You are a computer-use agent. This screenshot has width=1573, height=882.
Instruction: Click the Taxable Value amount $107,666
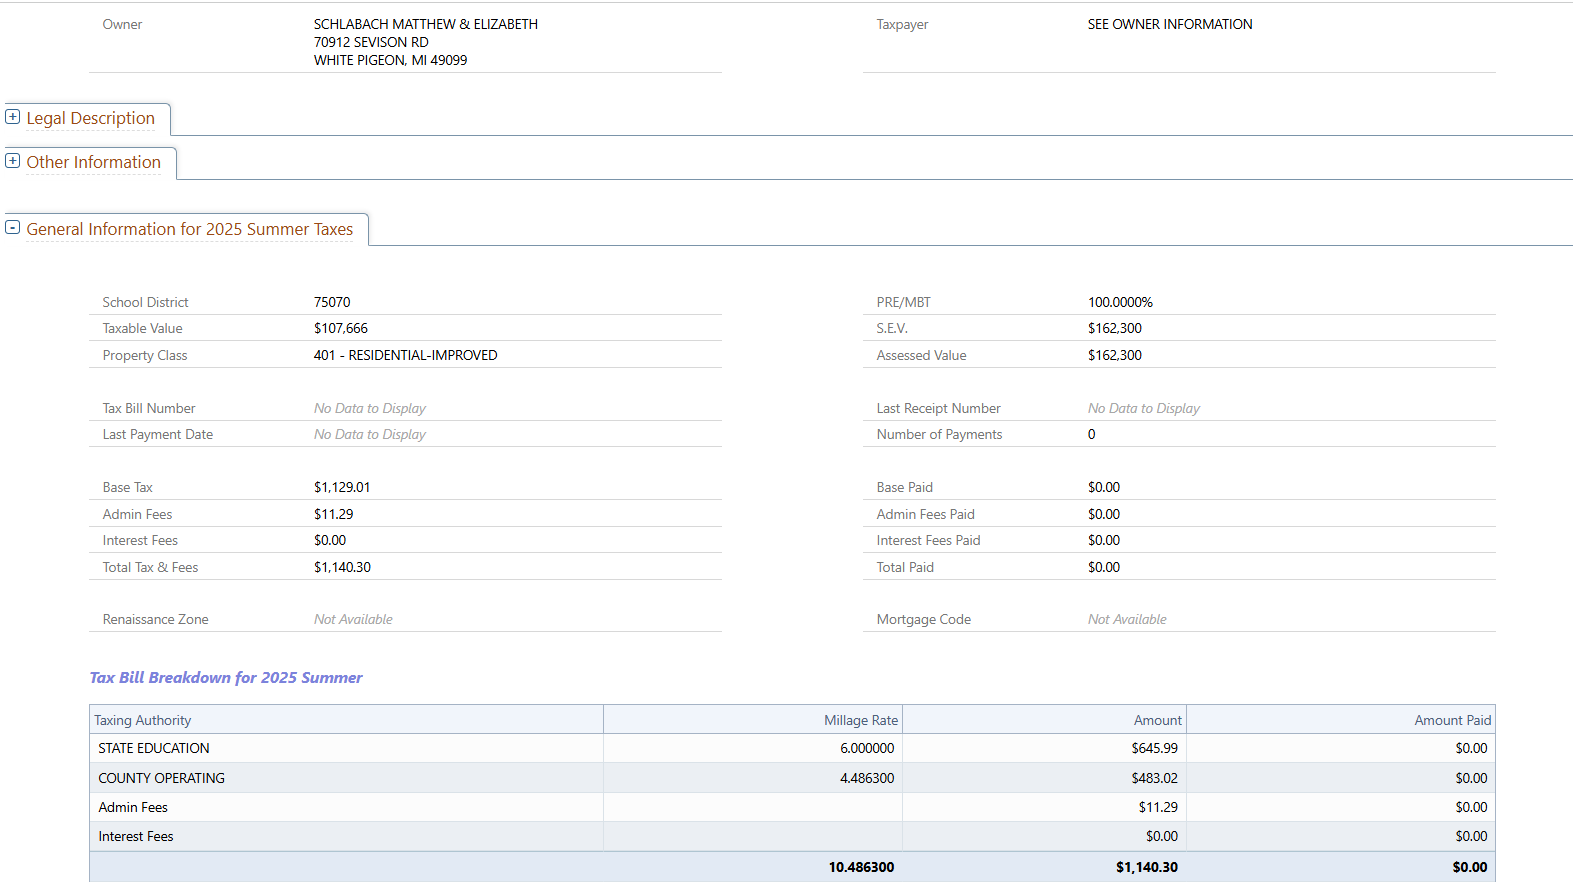[341, 328]
